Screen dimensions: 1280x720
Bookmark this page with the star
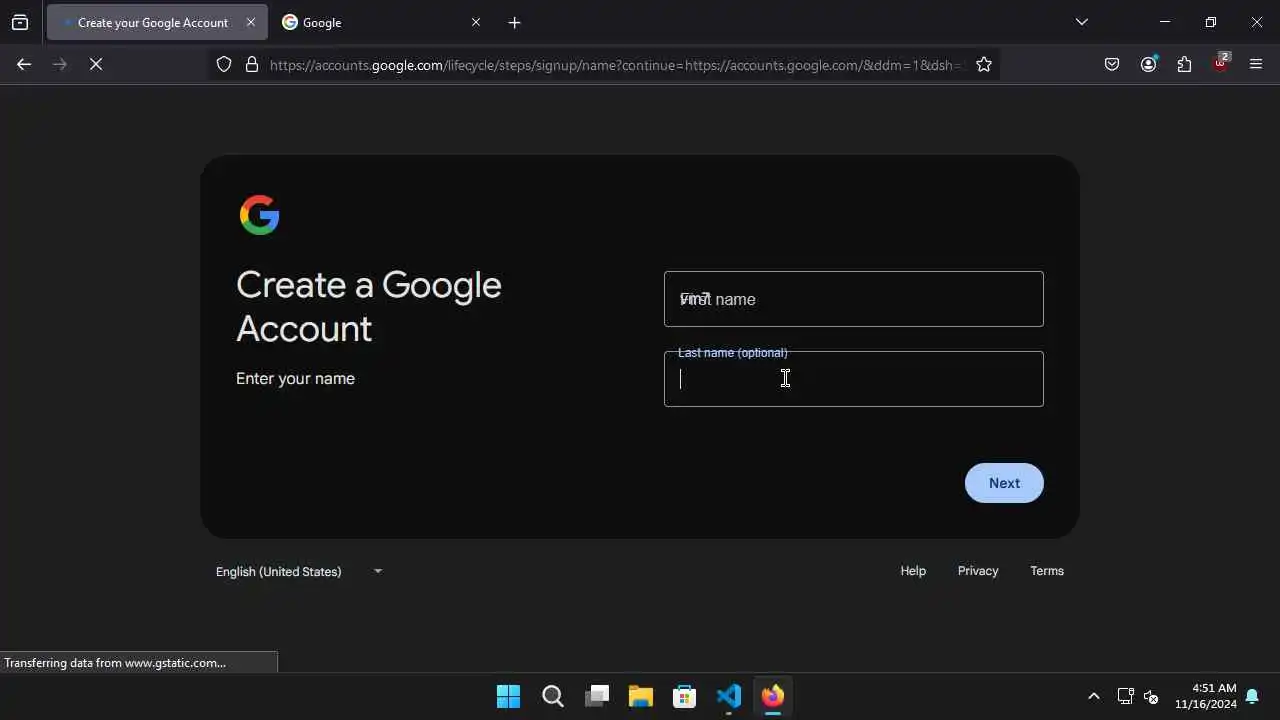[x=984, y=64]
